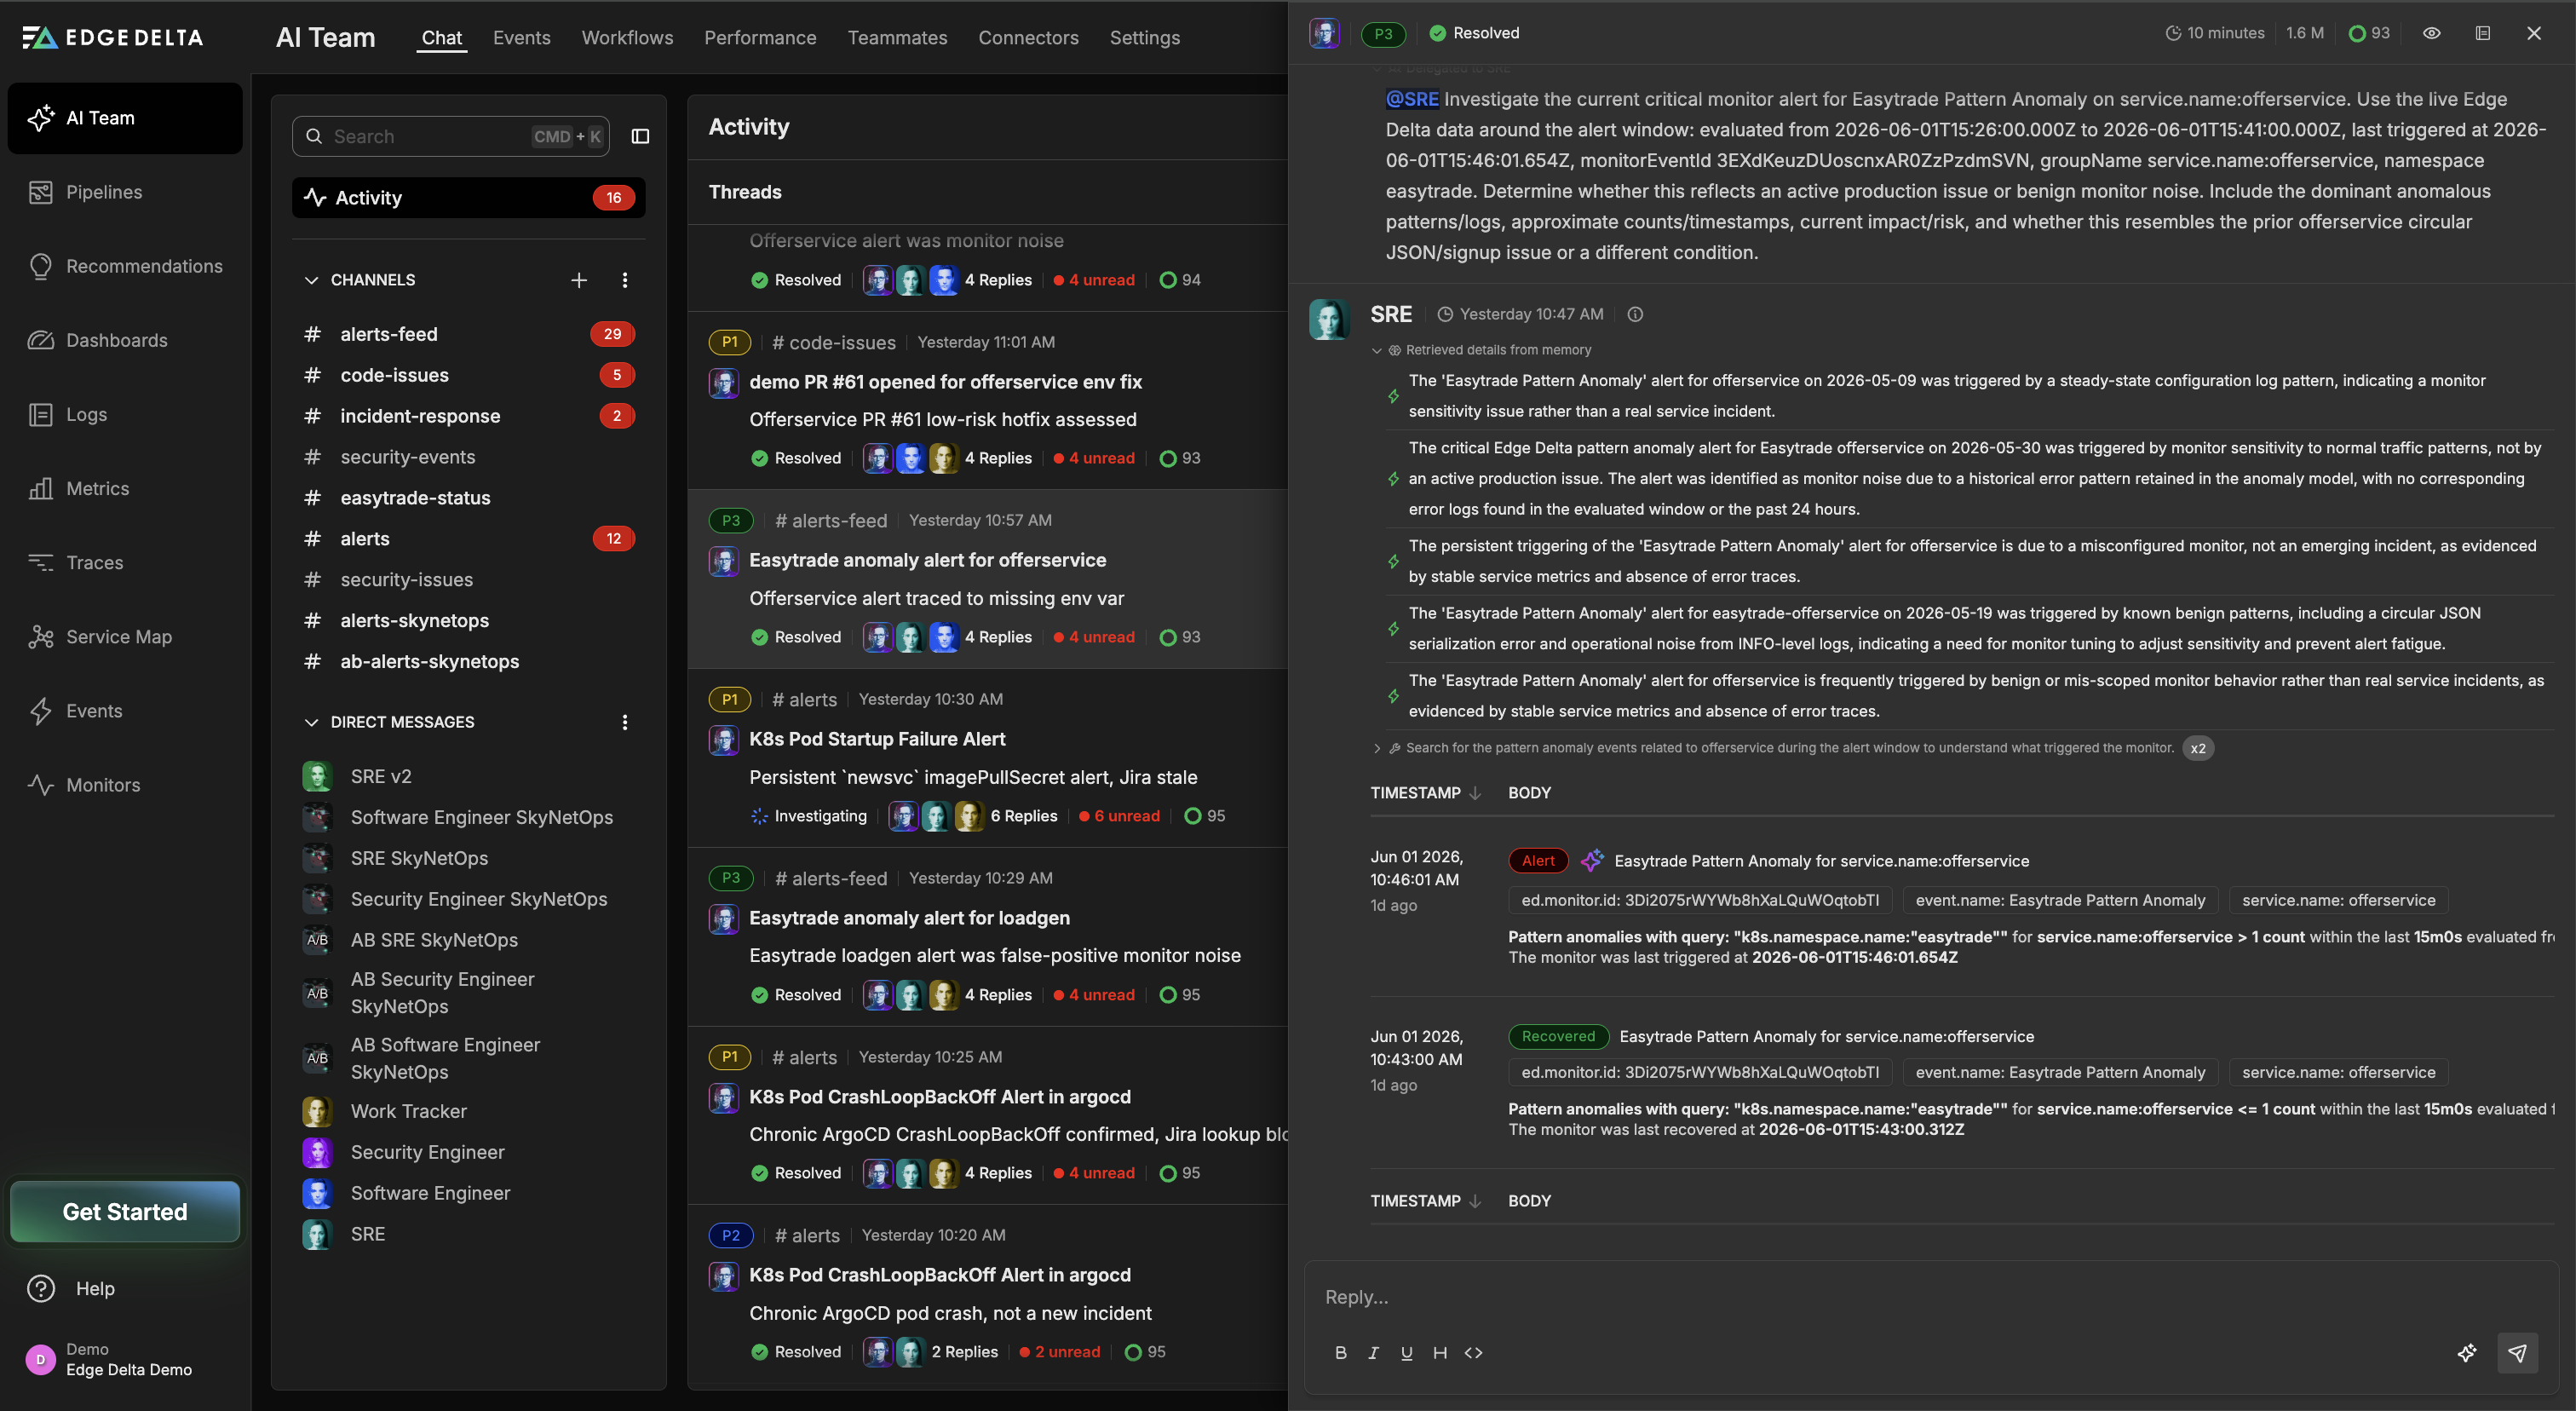Open the alerts-skynetops channel

pos(468,620)
